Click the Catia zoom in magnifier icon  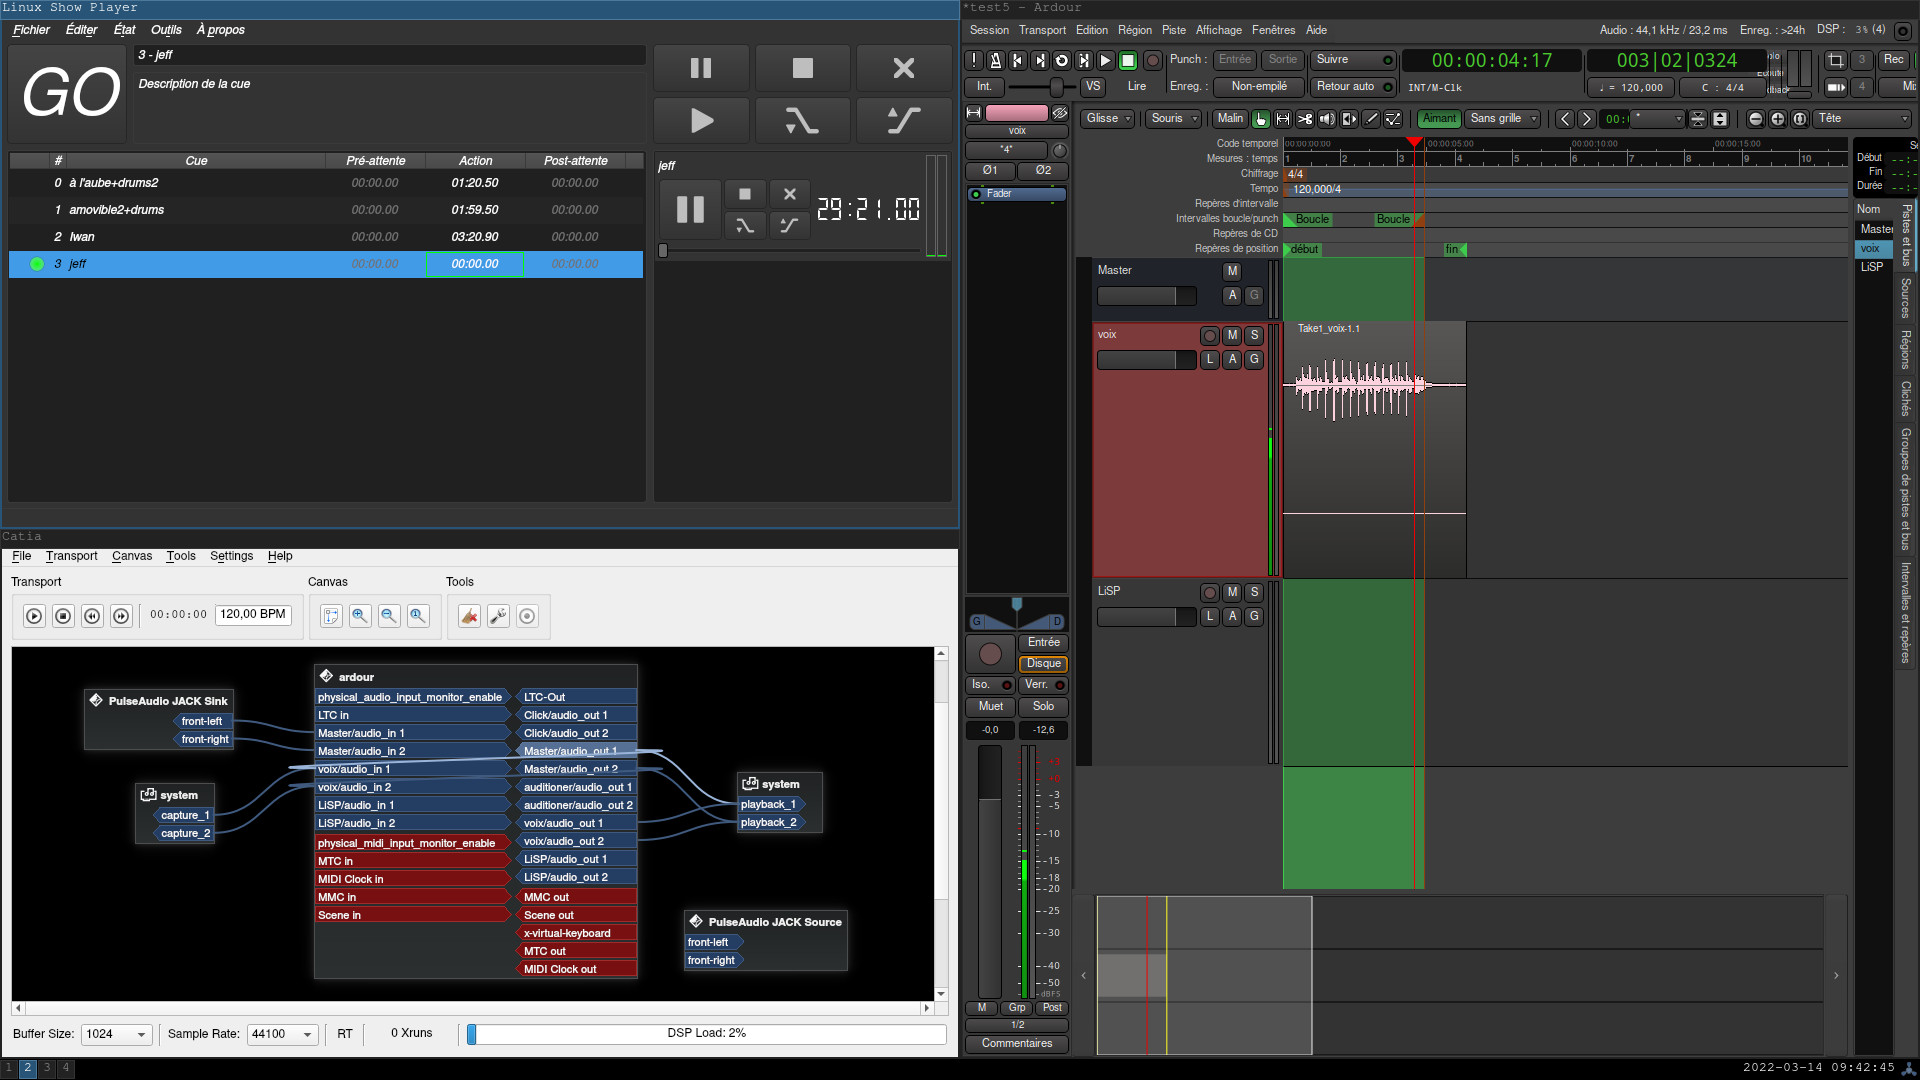[360, 616]
